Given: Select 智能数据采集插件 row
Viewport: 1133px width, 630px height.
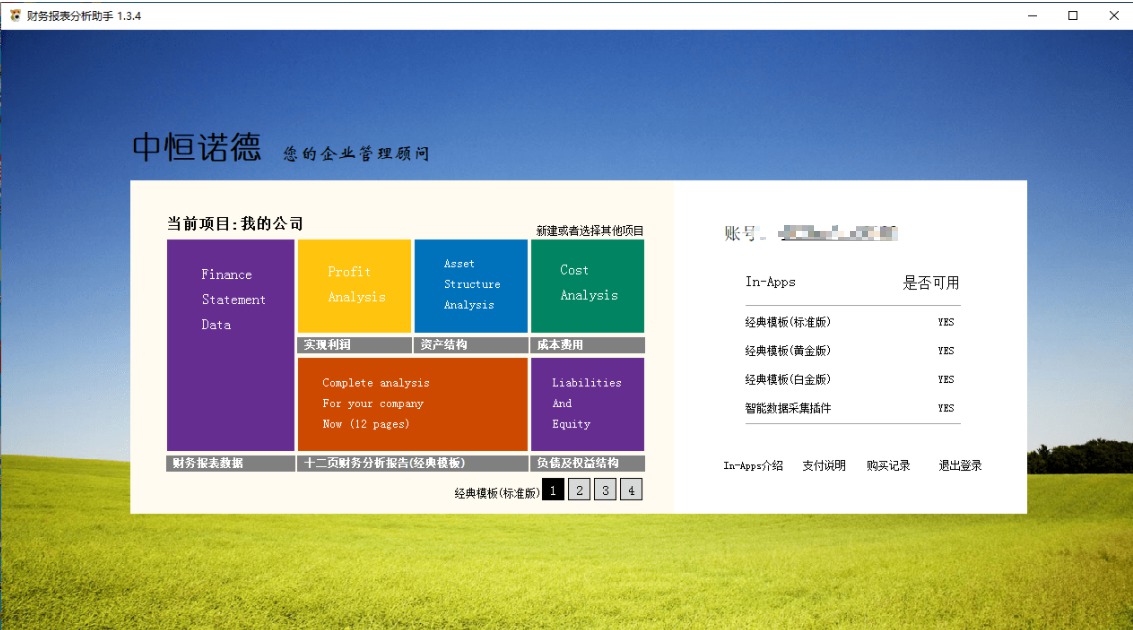Looking at the screenshot, I should tap(853, 408).
